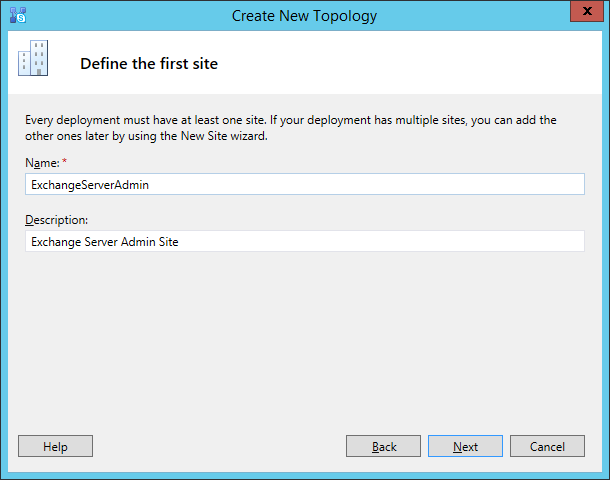The image size is (610, 480).
Task: Click the 'Define the first site' heading
Action: coord(149,64)
